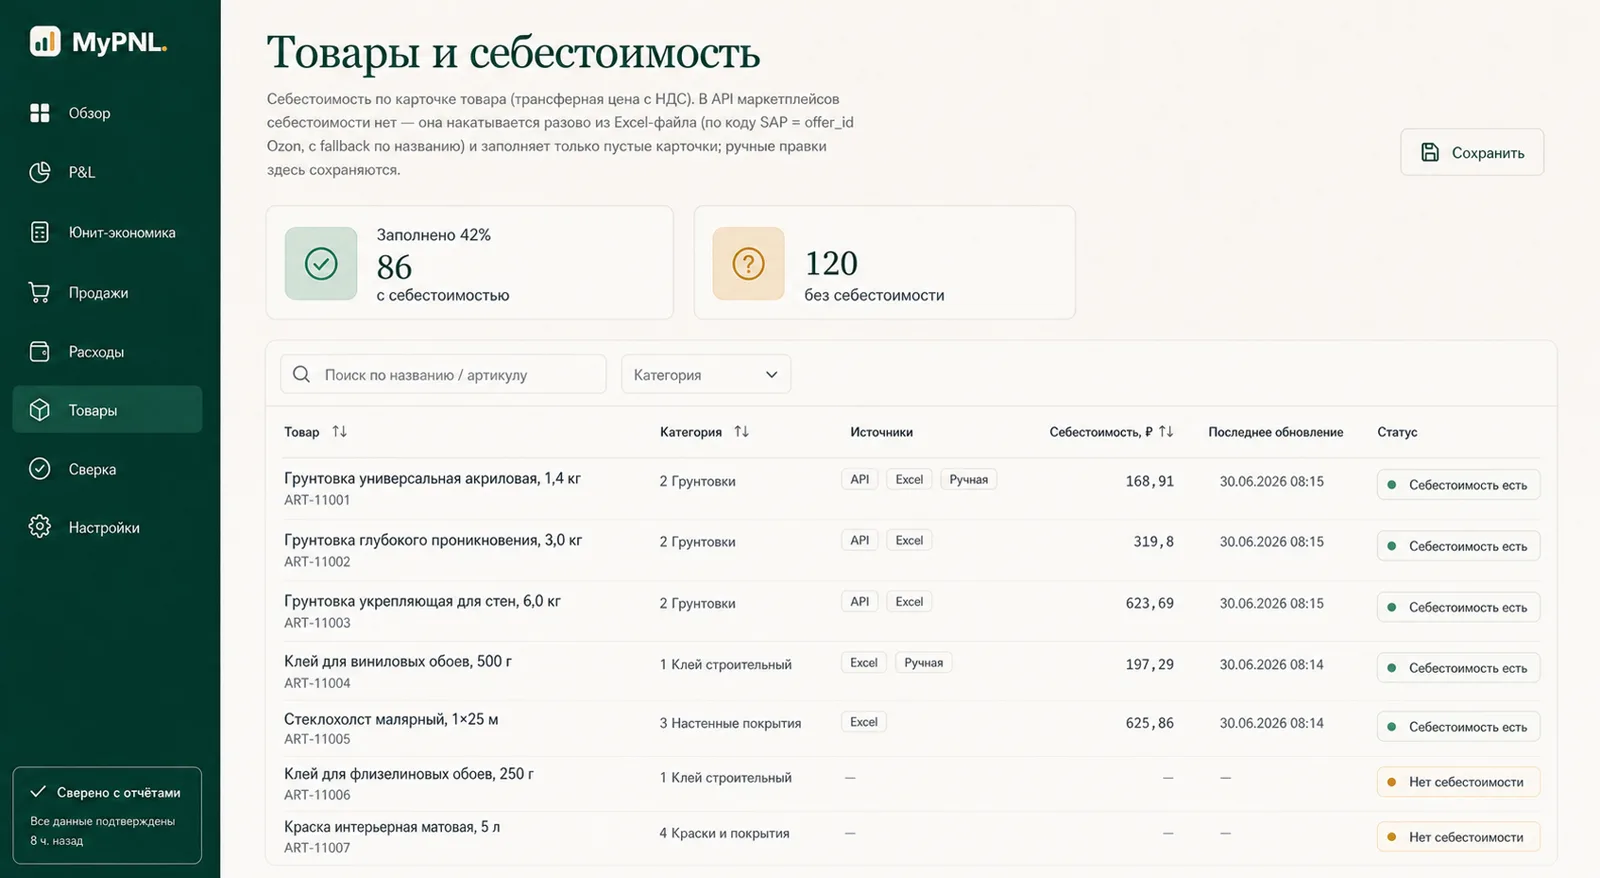Click Excel tag for ART-11004
The width and height of the screenshot is (1600, 878).
pos(864,662)
